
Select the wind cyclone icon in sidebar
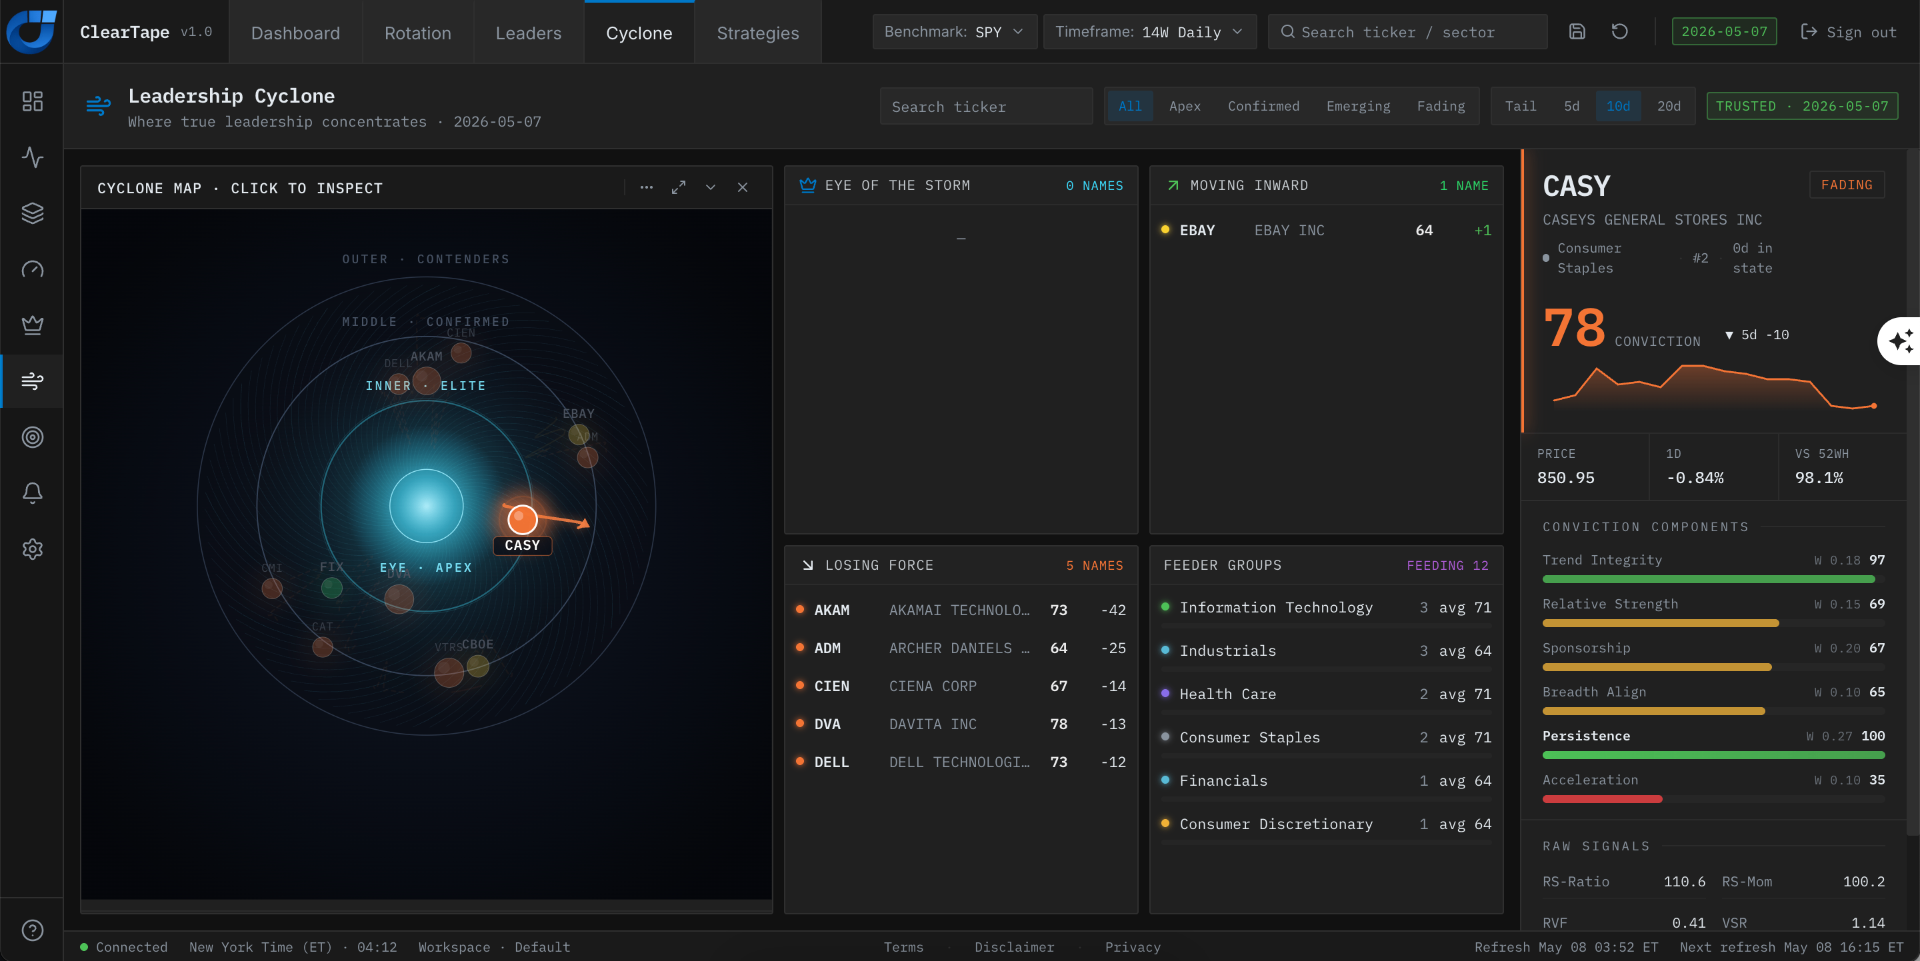coord(32,381)
